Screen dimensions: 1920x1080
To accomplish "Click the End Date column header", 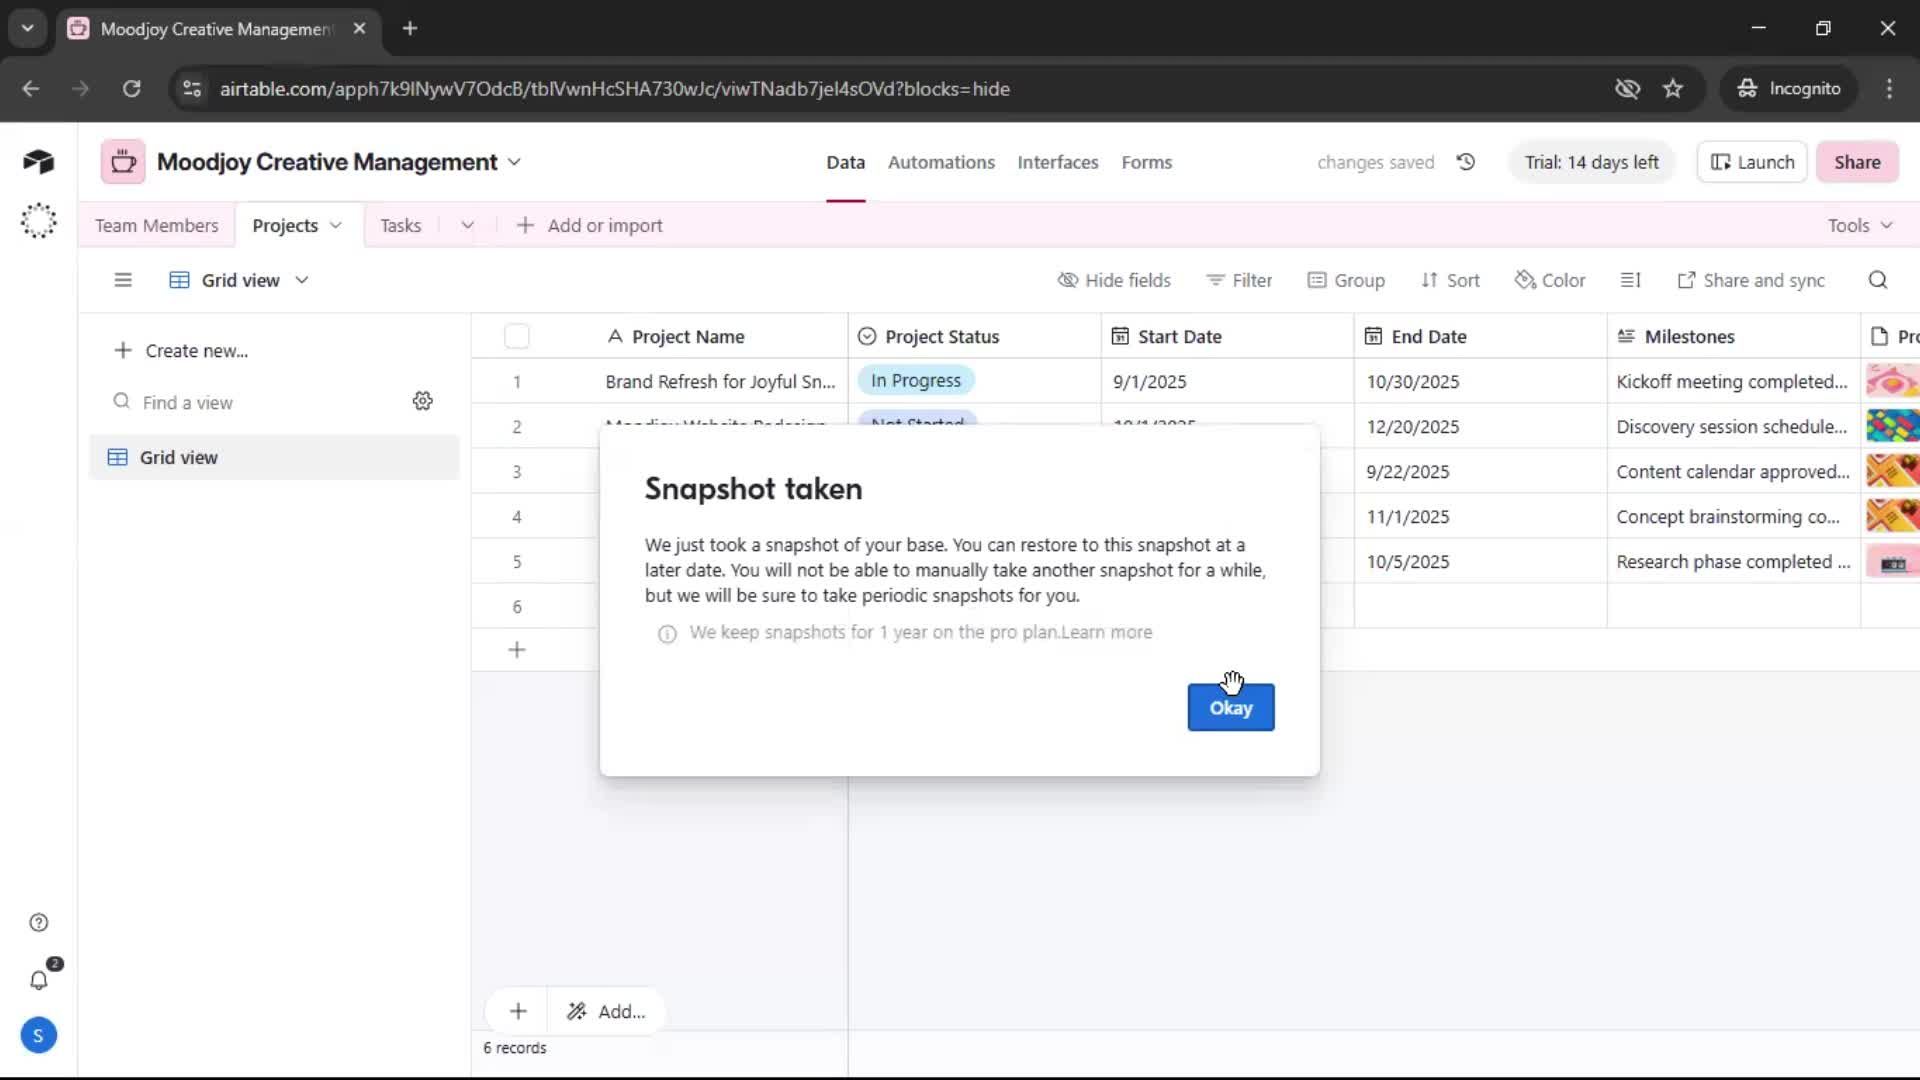I will click(x=1481, y=336).
